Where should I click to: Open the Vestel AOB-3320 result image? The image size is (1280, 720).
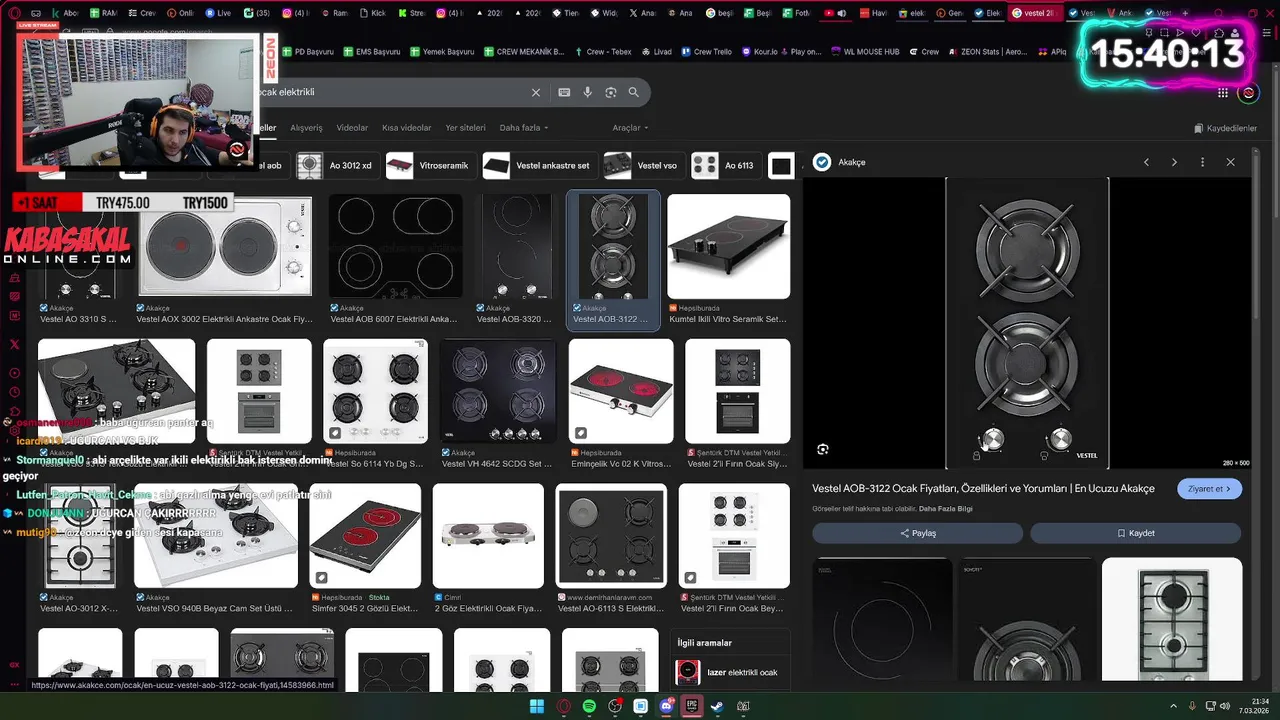(514, 246)
